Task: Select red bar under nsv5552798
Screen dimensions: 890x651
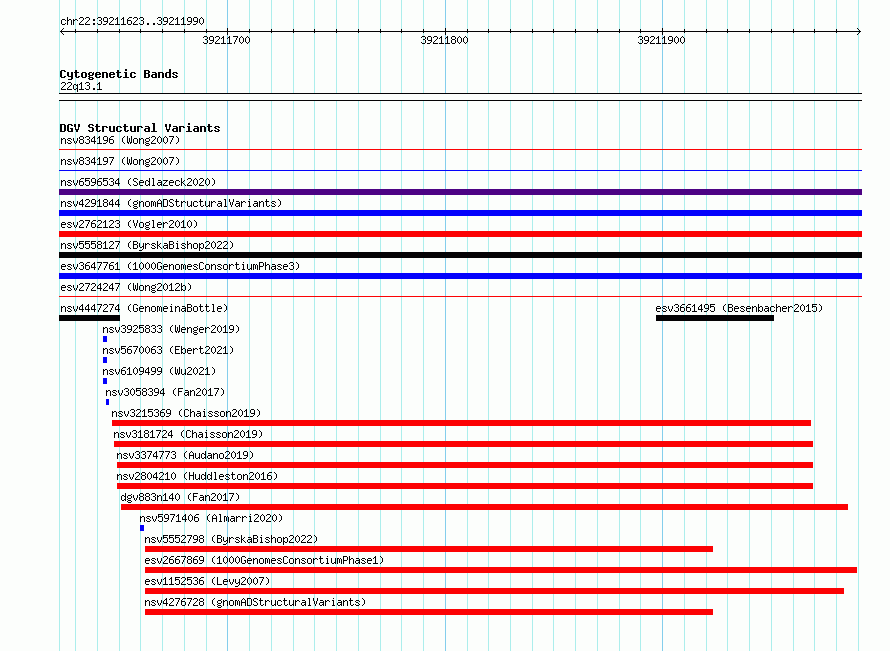Action: [x=429, y=549]
